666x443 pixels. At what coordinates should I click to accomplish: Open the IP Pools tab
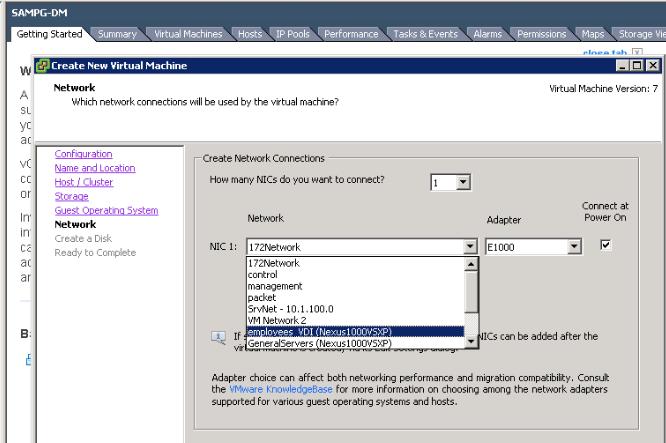pyautogui.click(x=293, y=34)
